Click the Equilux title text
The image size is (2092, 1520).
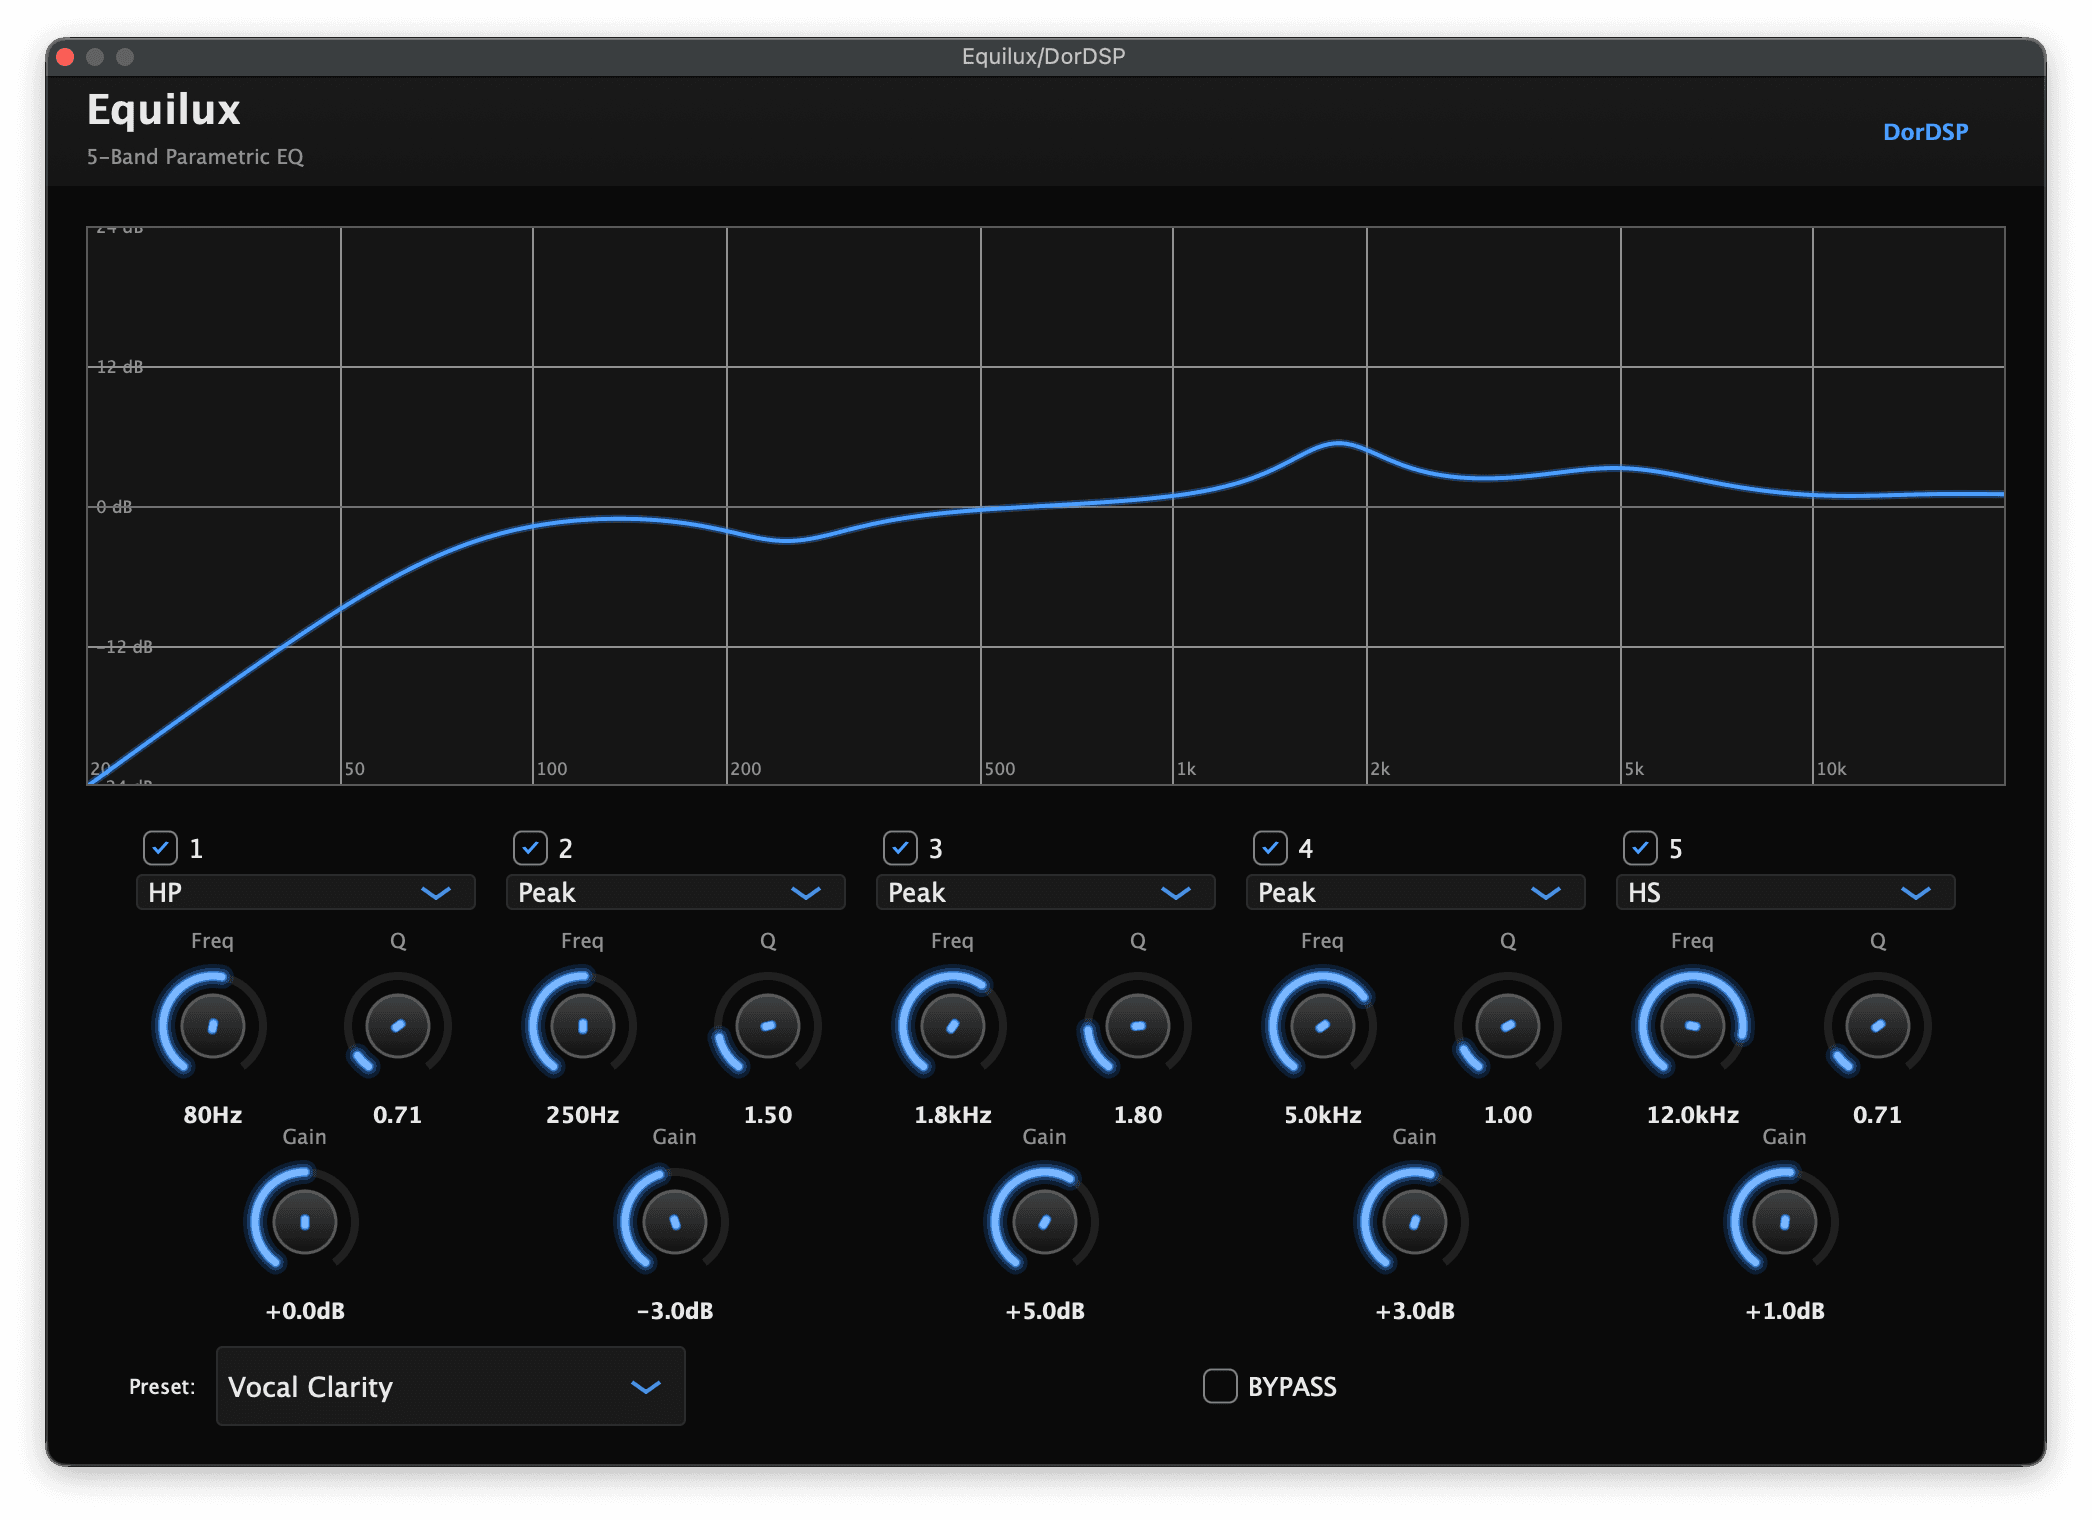(x=164, y=110)
